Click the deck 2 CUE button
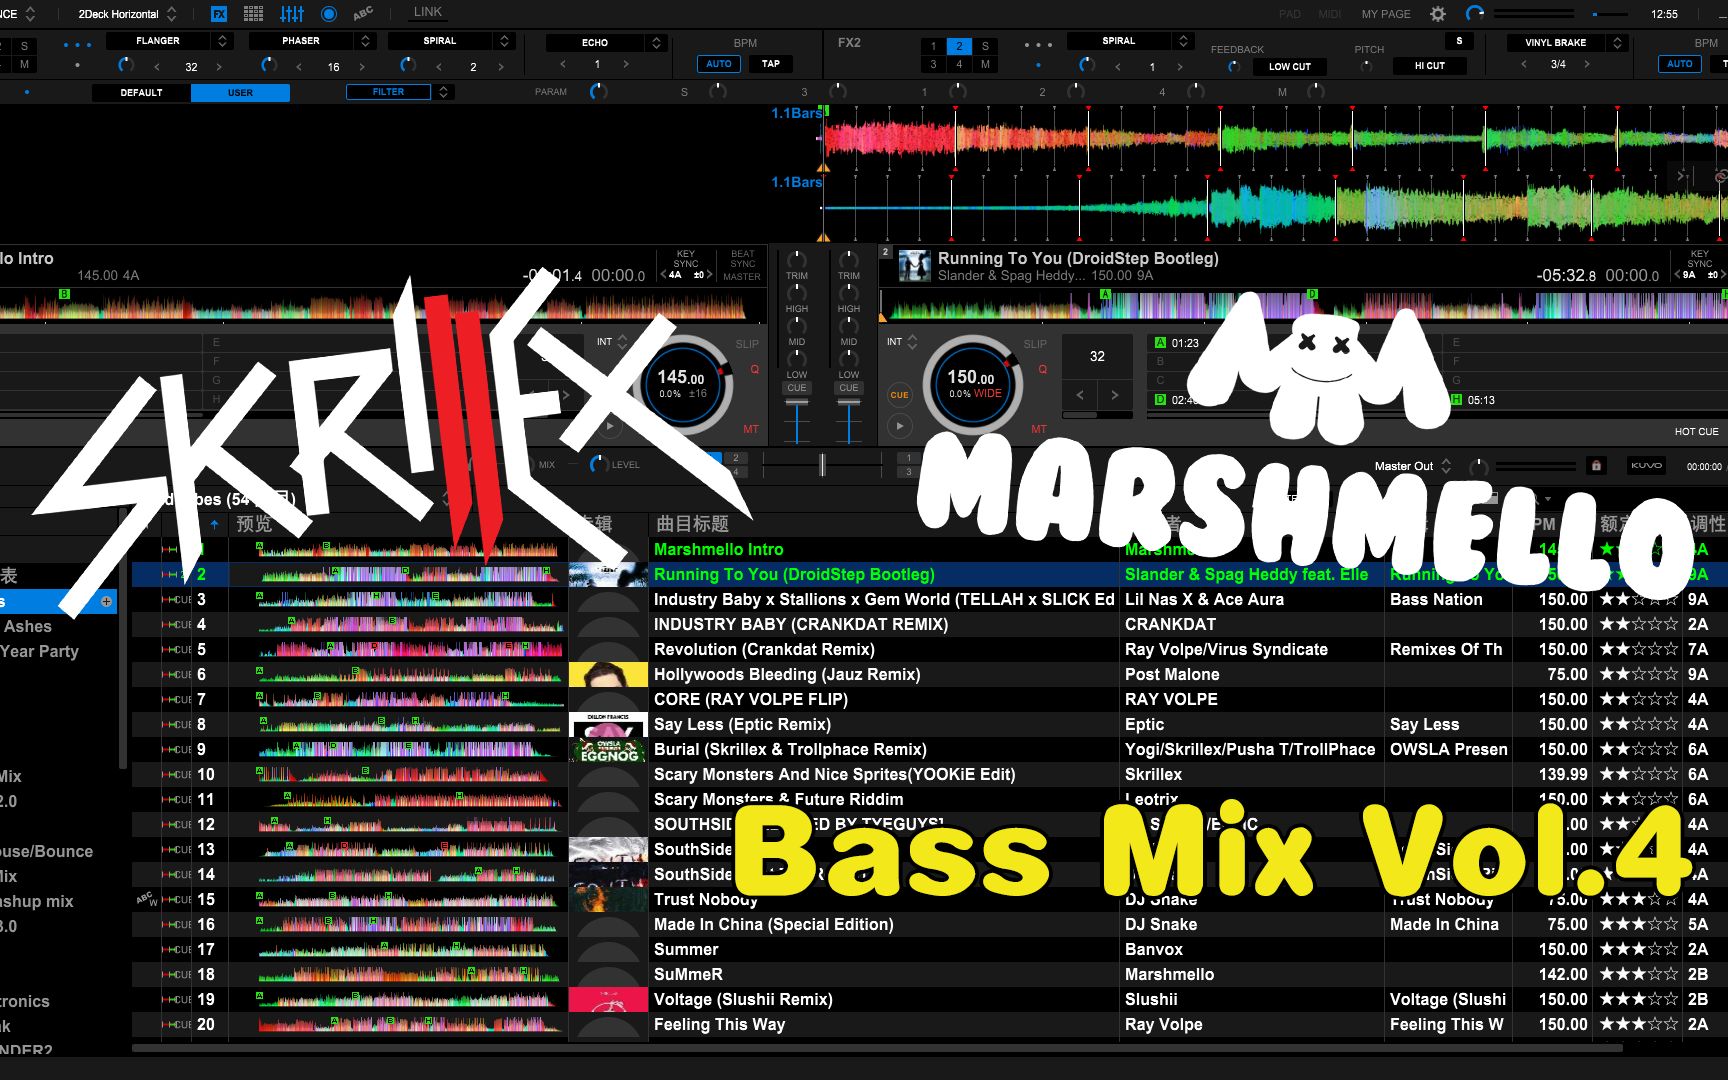This screenshot has height=1080, width=1728. 899,395
